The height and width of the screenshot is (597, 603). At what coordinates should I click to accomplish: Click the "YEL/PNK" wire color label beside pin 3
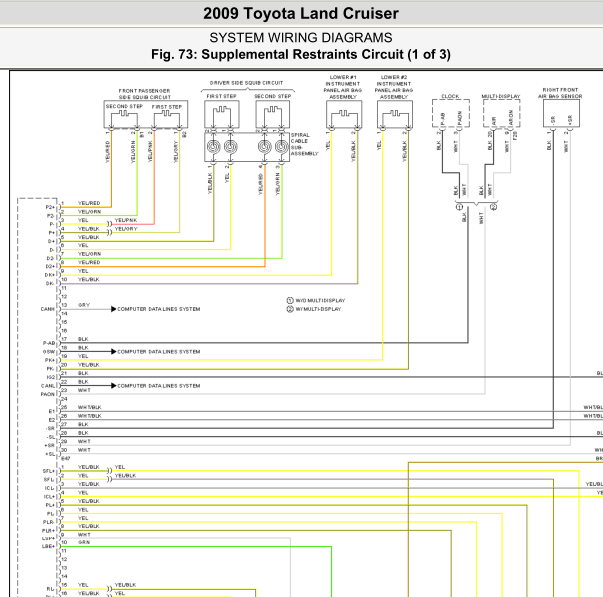(126, 220)
